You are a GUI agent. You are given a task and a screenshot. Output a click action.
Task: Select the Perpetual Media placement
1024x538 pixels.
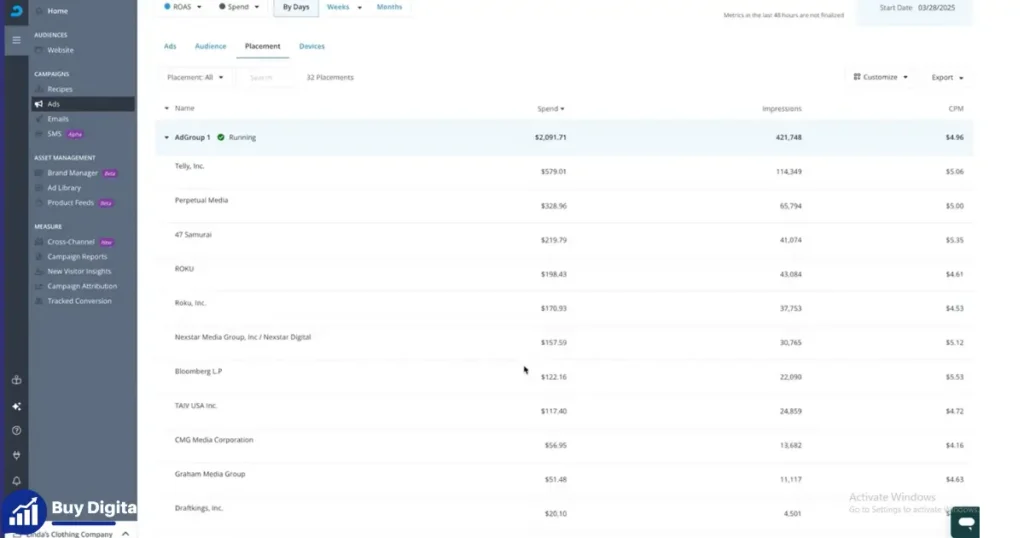click(x=201, y=200)
